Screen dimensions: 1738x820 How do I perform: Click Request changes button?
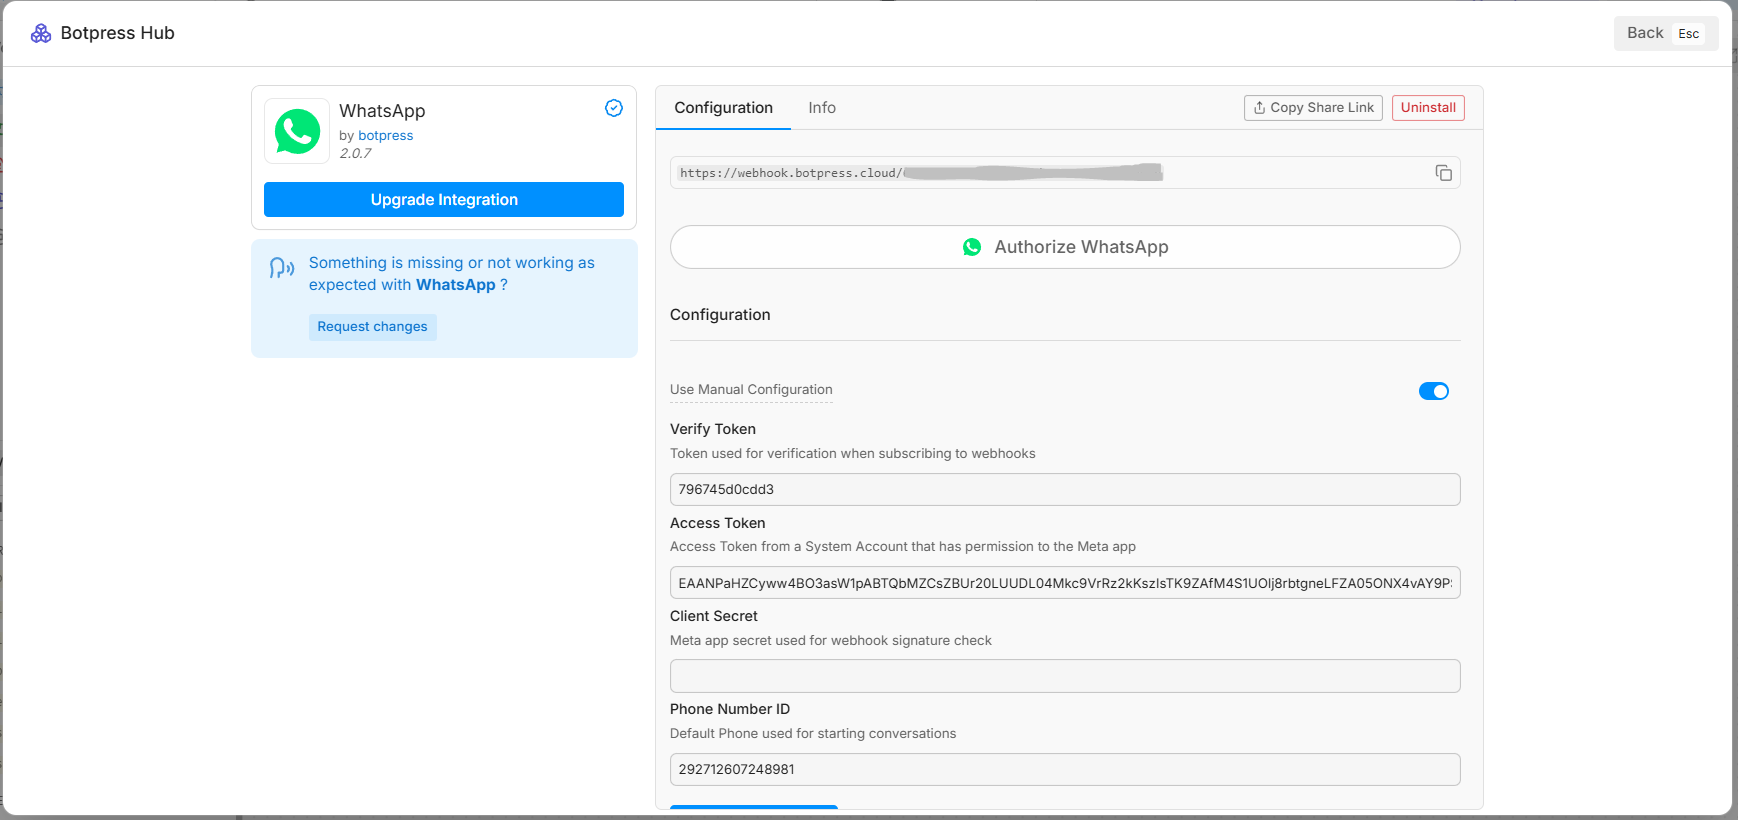(x=372, y=327)
